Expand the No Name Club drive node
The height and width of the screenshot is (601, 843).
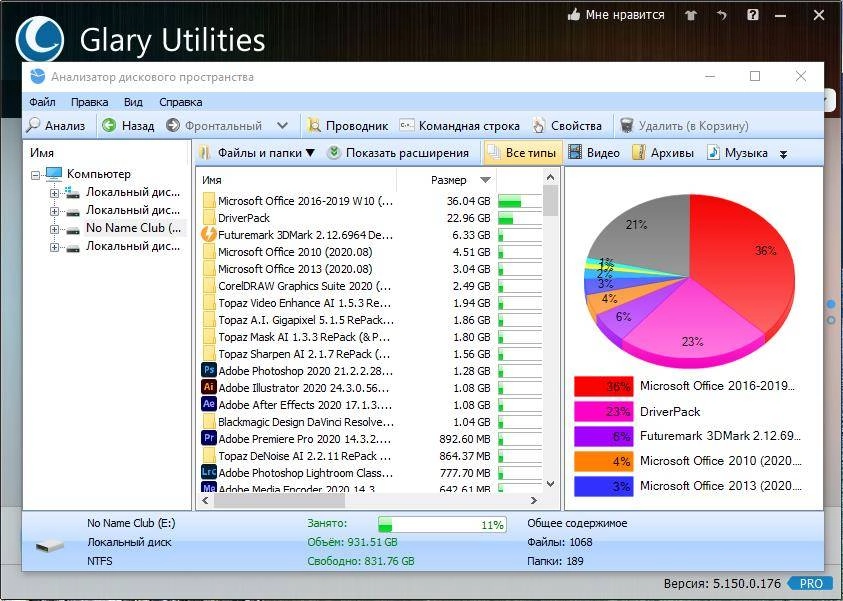click(54, 230)
